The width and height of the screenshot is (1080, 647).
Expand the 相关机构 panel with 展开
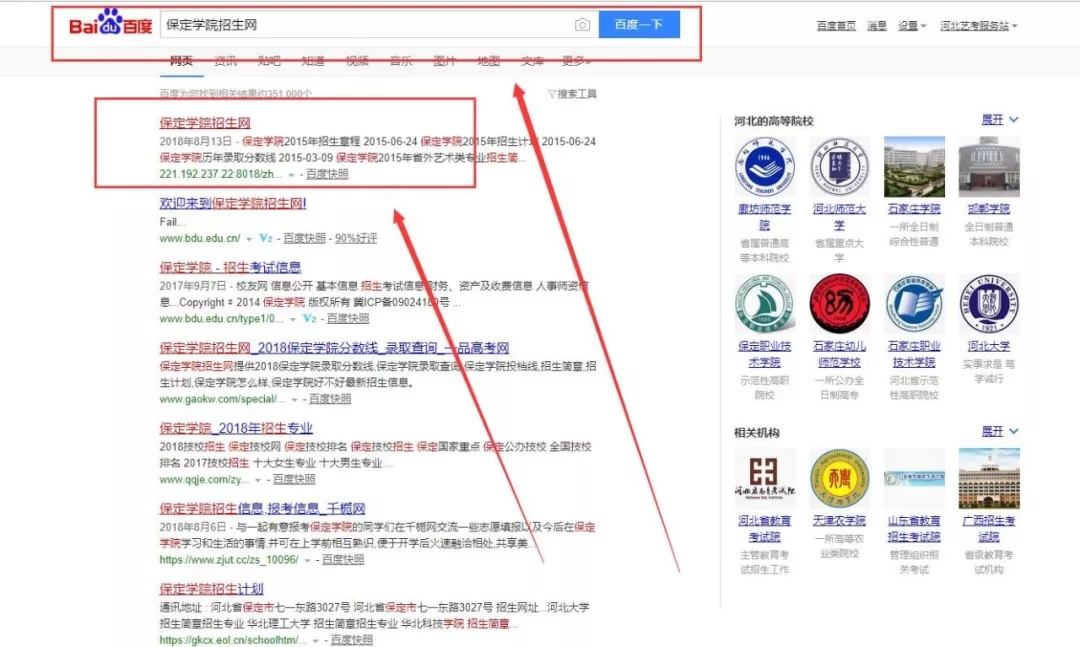point(999,431)
